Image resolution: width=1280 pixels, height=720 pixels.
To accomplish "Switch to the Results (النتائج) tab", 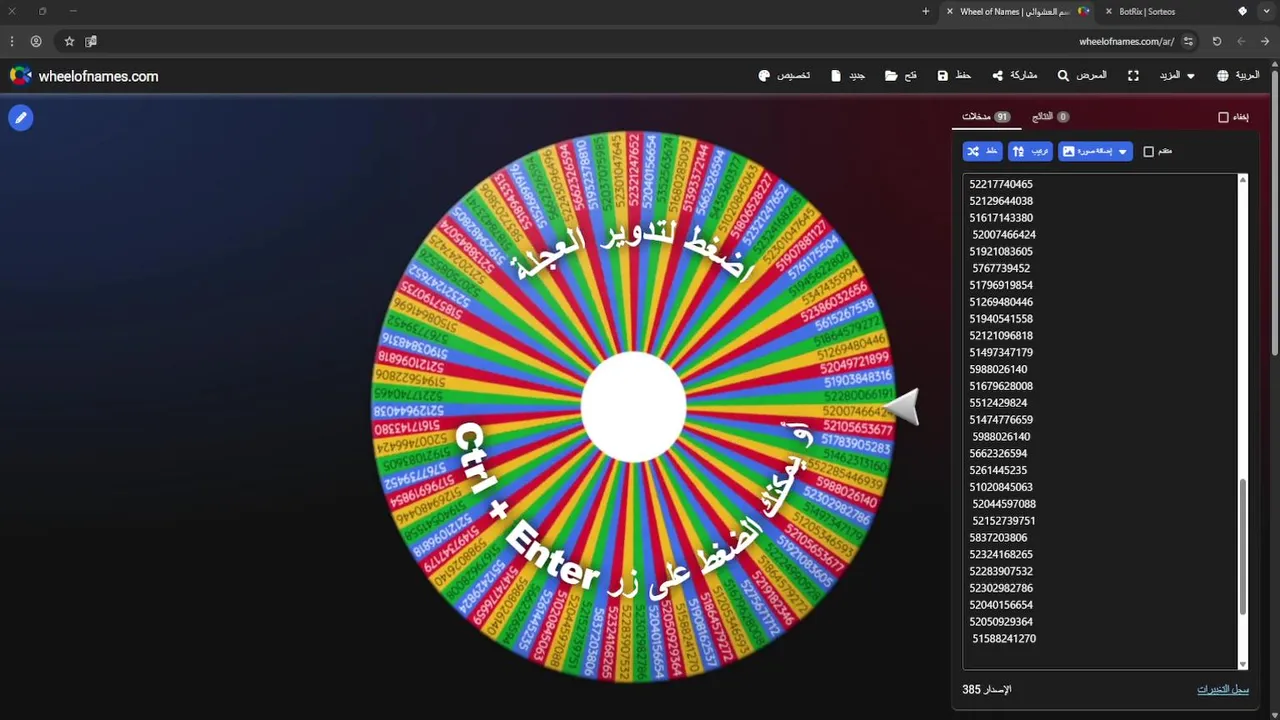I will coord(1050,117).
